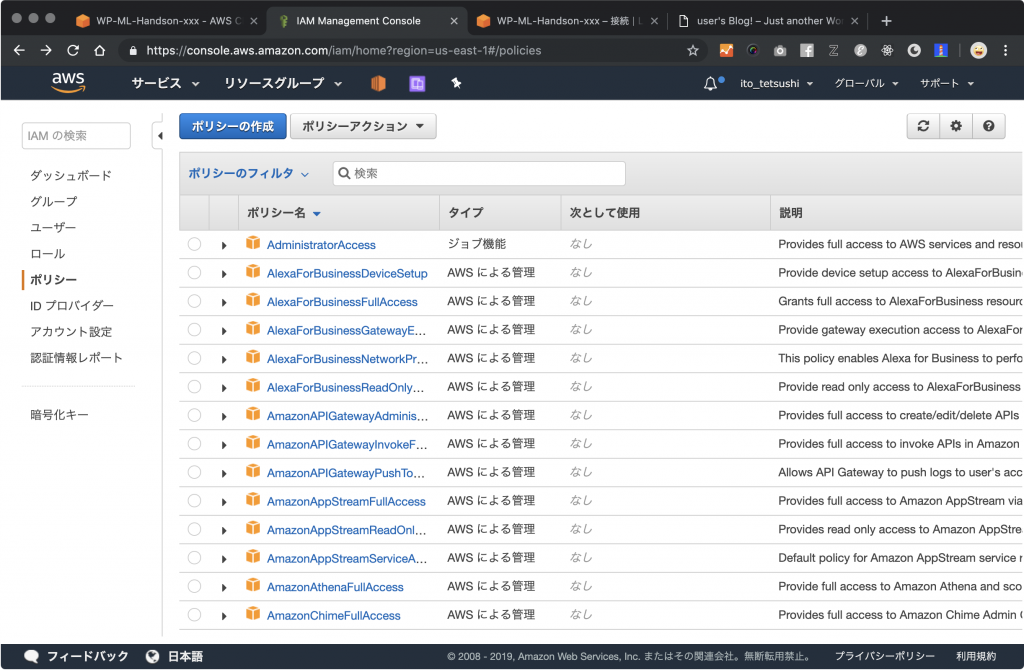Reload the browser page

[72, 50]
